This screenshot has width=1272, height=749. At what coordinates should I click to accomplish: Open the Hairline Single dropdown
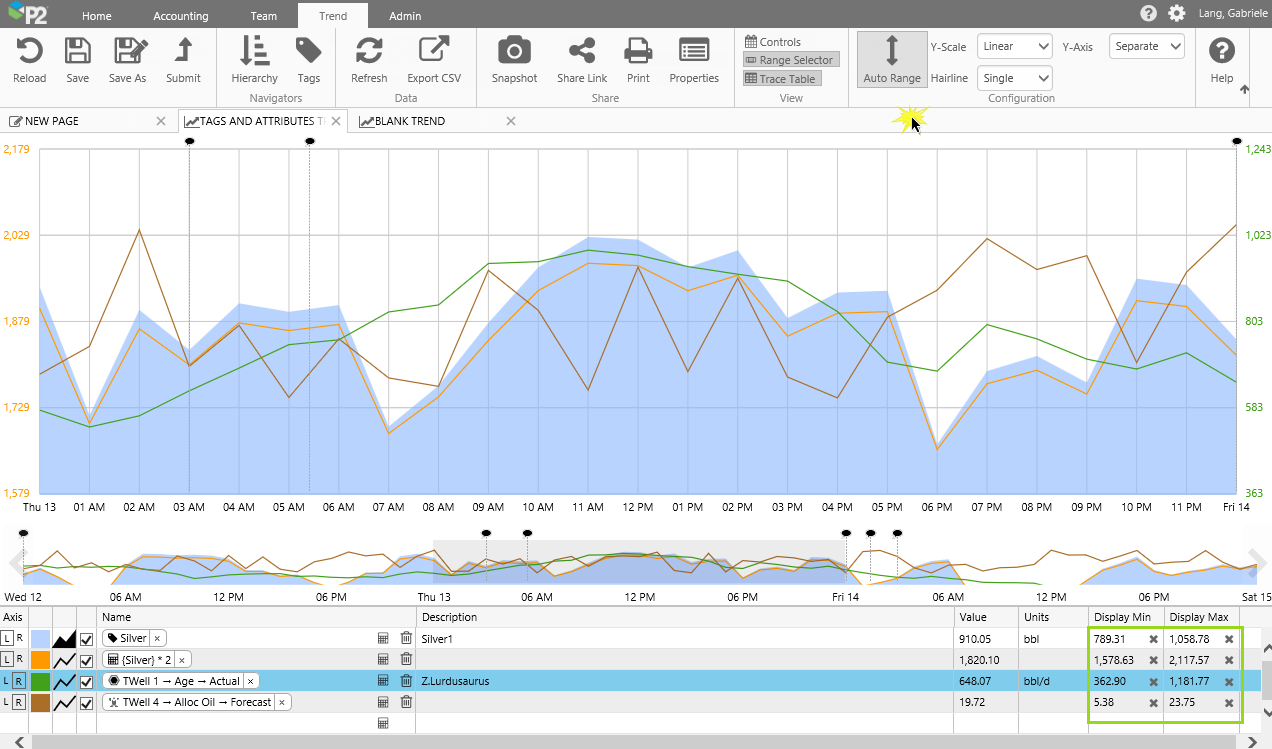[1014, 78]
